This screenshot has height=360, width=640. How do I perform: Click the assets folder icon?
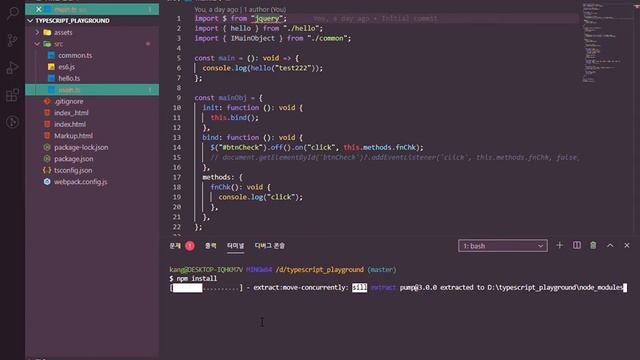tap(47, 32)
